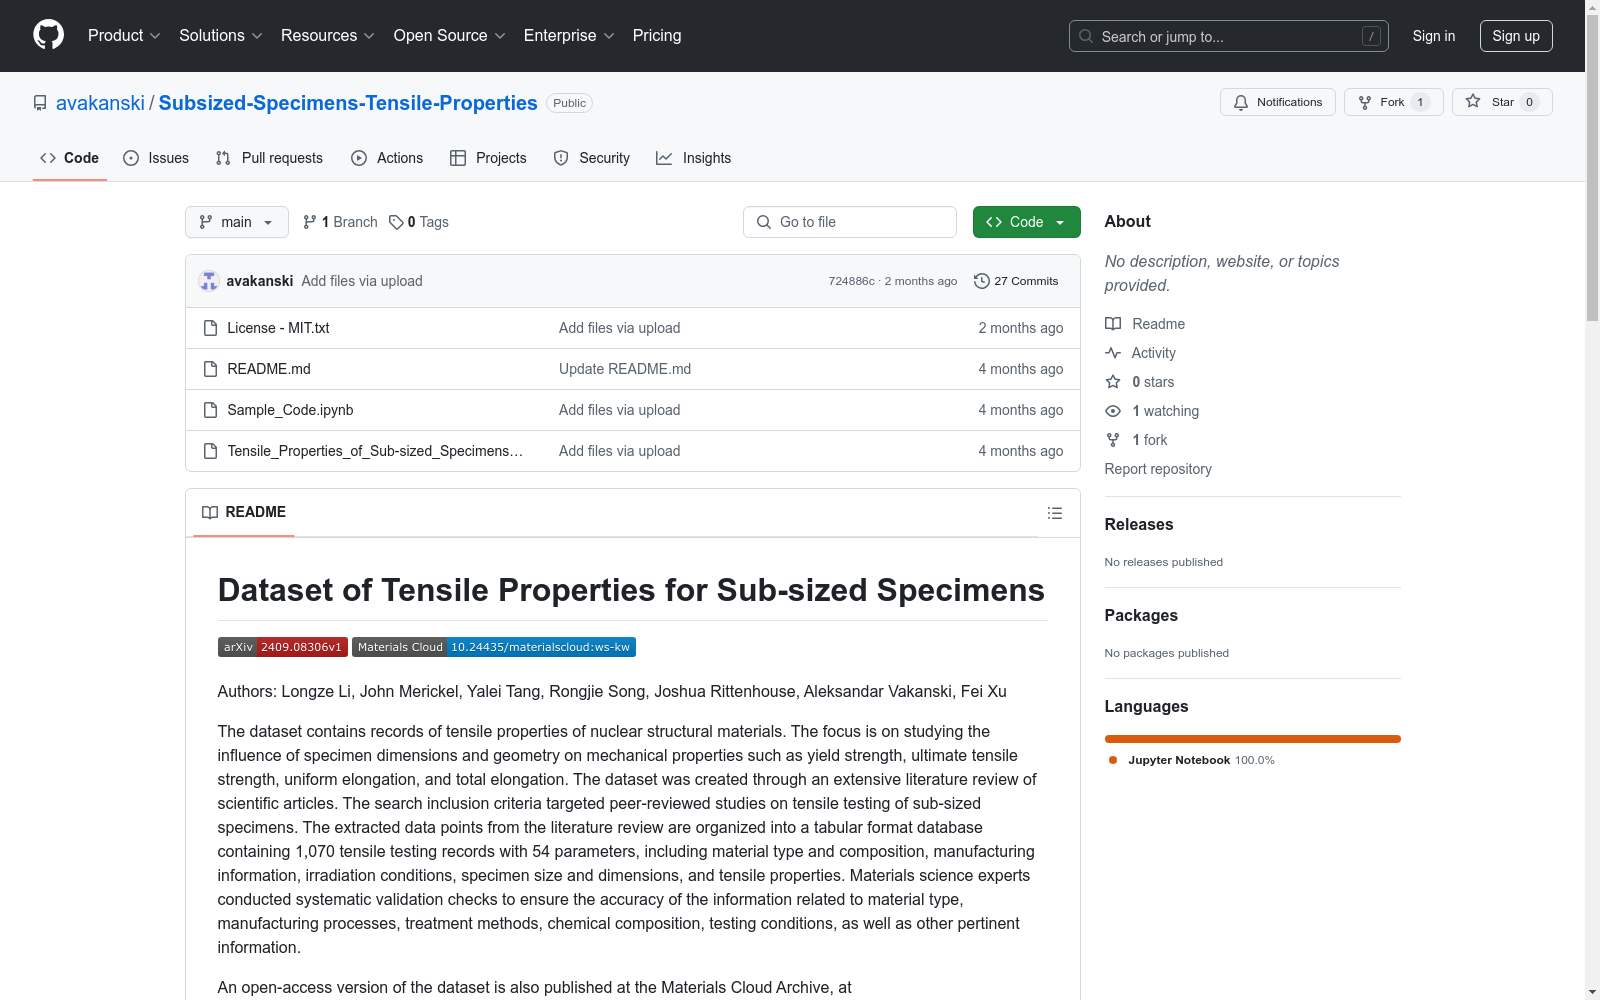Open the avakanski owner profile link
The width and height of the screenshot is (1600, 1000).
coord(100,103)
